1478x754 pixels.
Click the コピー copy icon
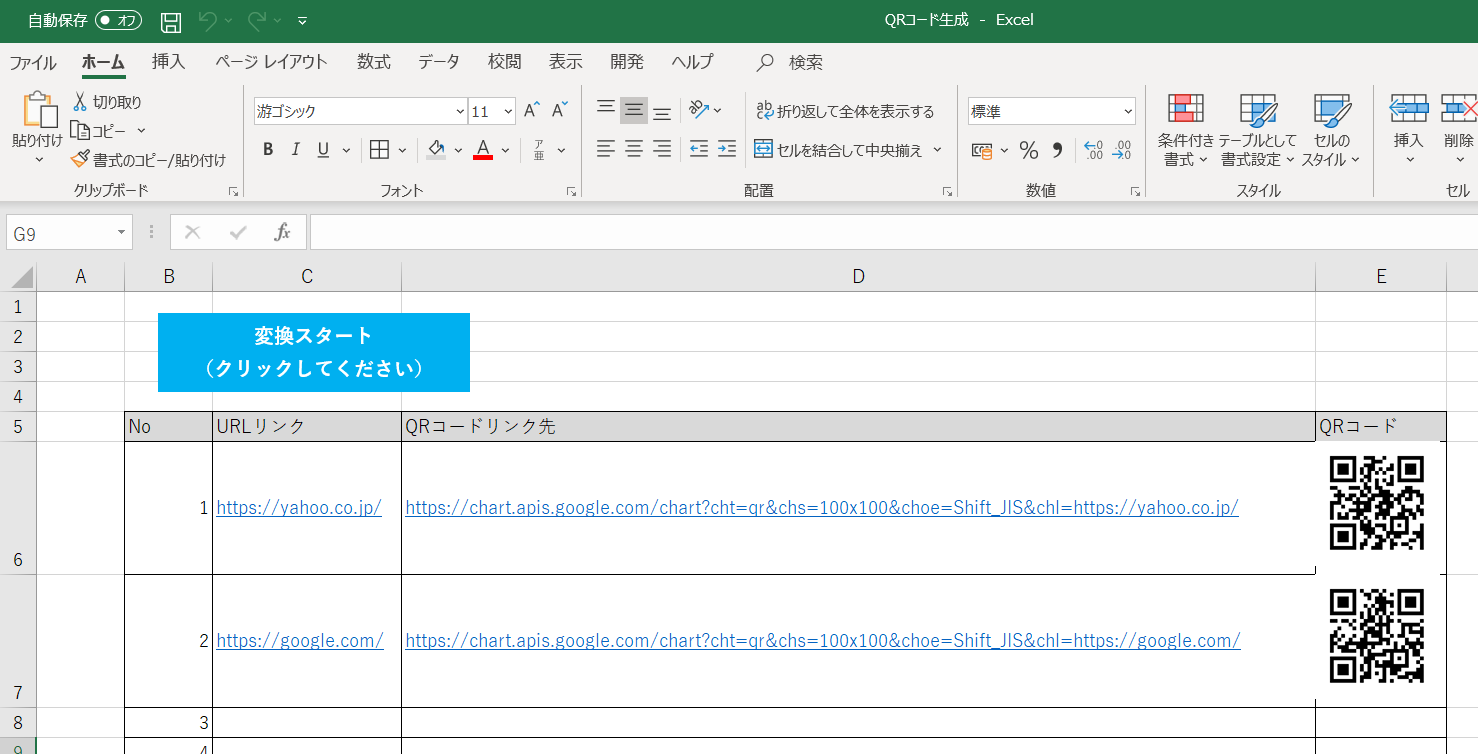(x=80, y=130)
